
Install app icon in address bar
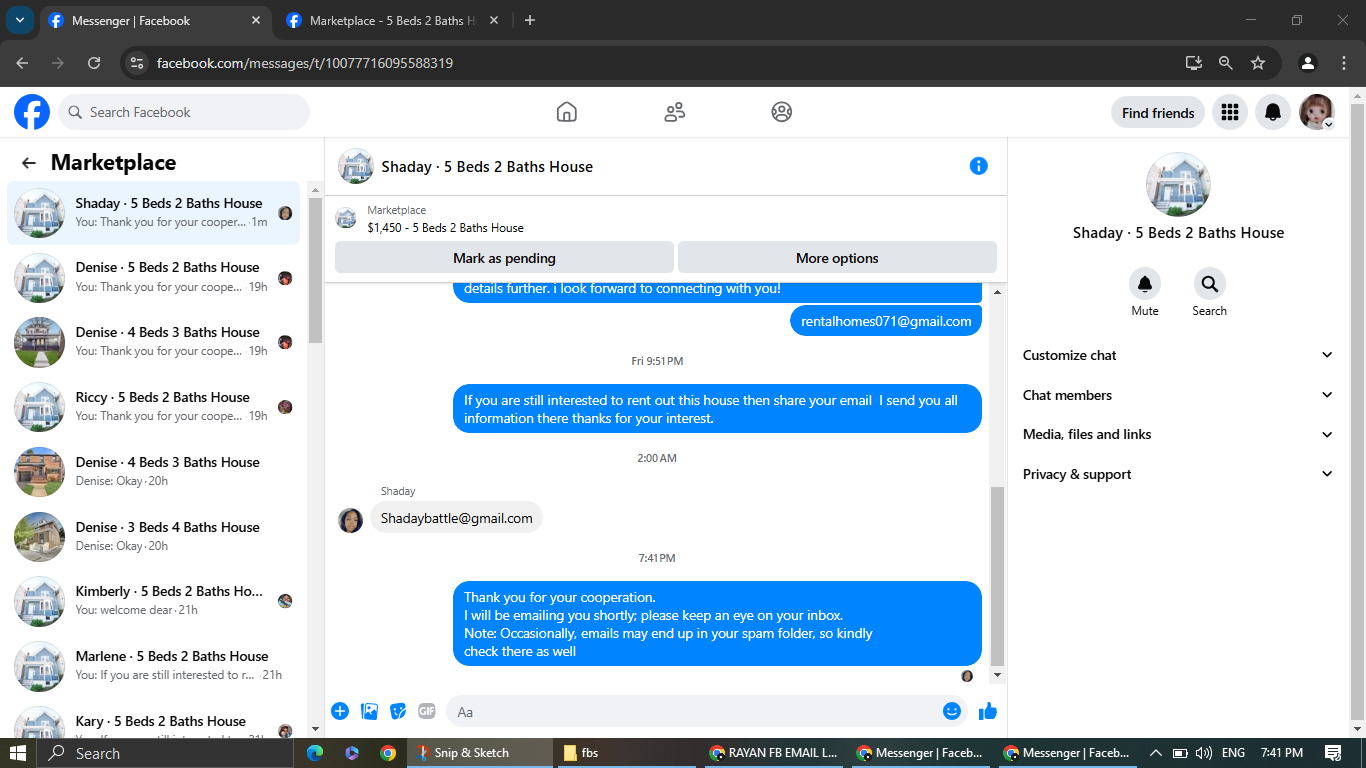1194,63
